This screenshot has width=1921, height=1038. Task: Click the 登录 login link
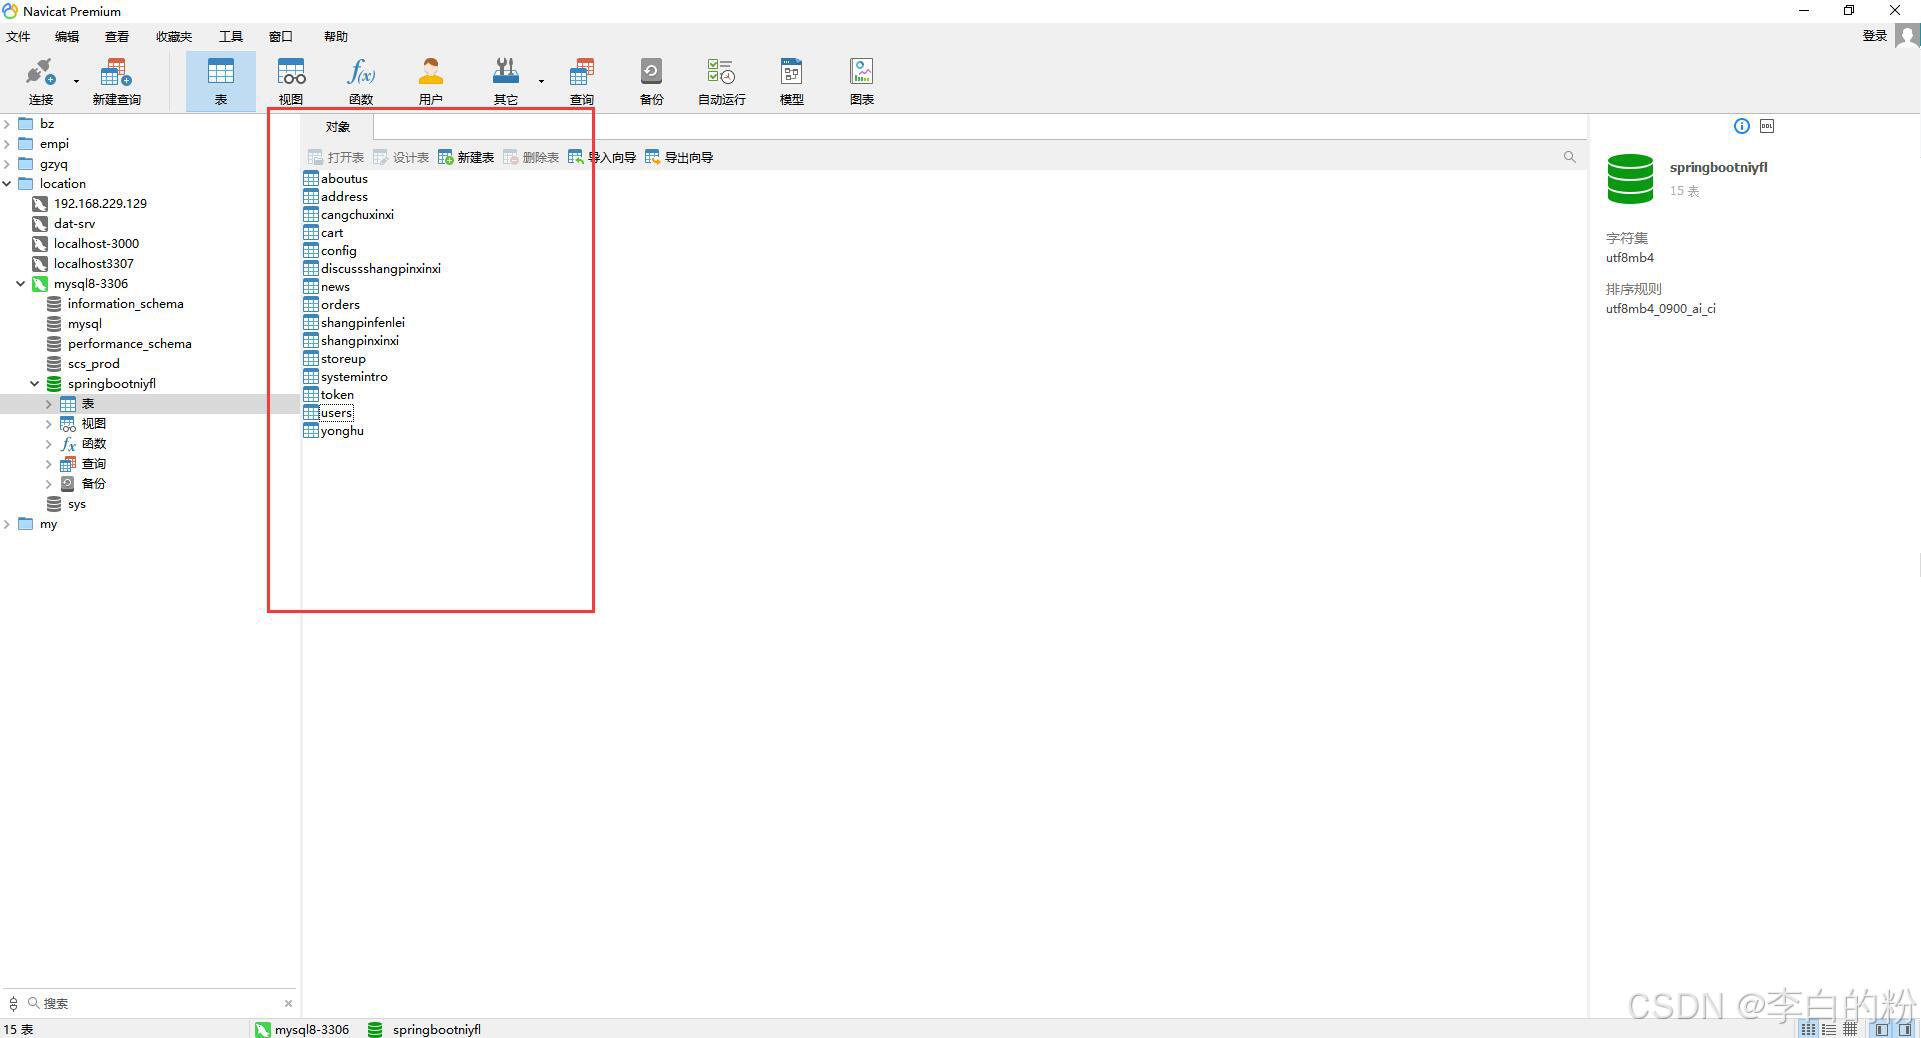[1875, 36]
